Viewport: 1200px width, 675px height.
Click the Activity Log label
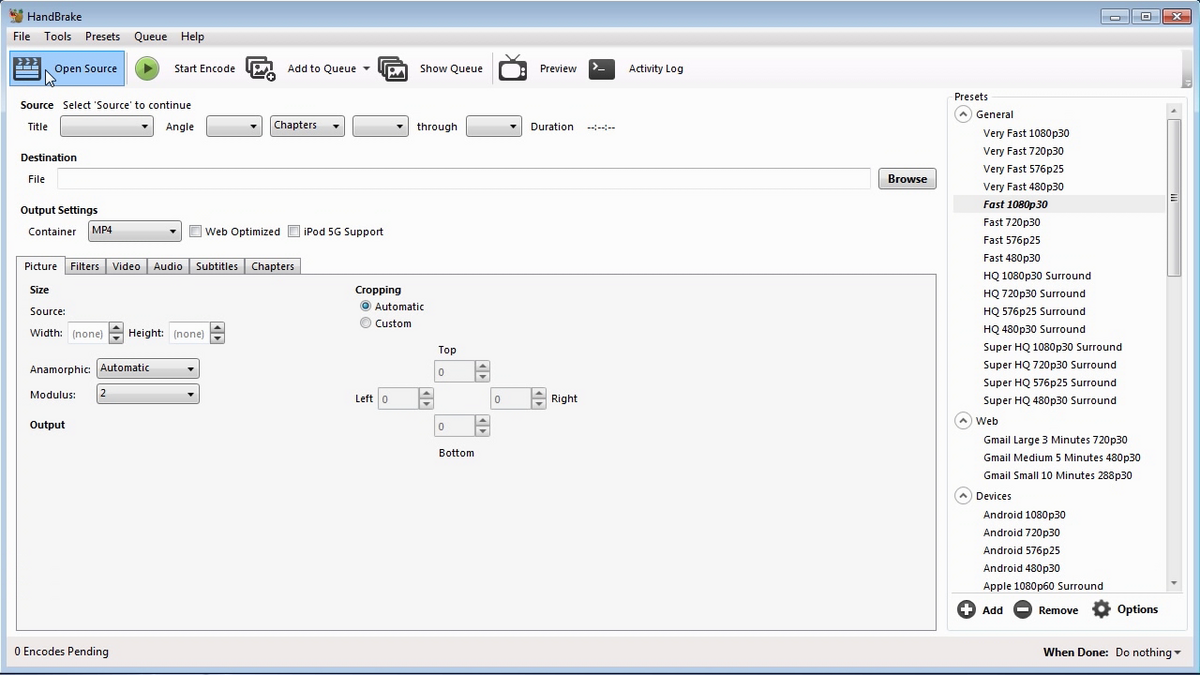coord(656,69)
